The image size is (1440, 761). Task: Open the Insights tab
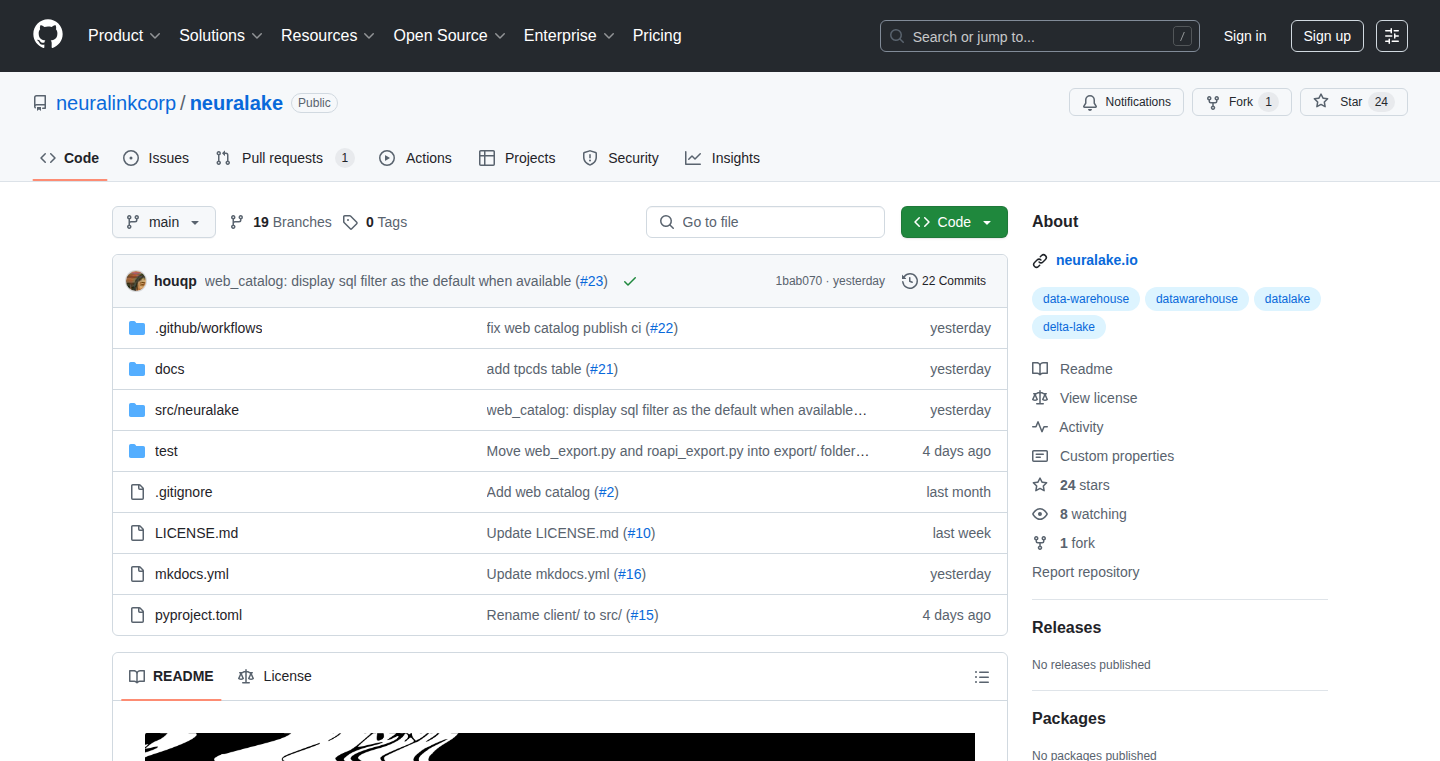coord(722,158)
